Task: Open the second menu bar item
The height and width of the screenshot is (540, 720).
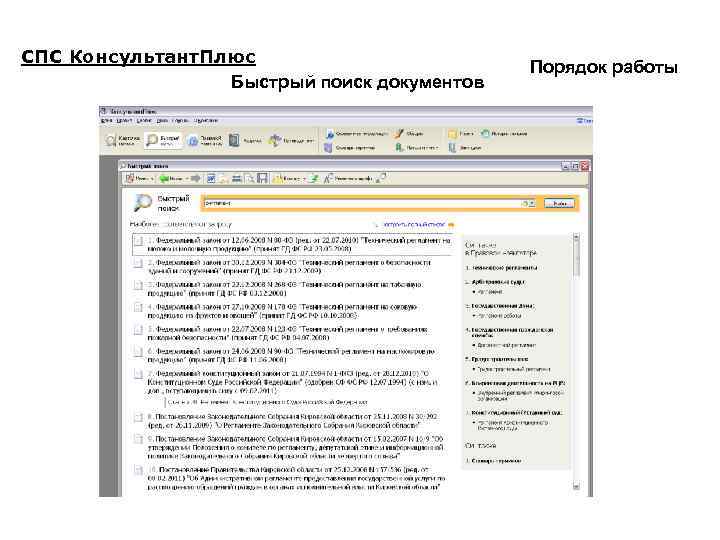Action: [x=124, y=120]
